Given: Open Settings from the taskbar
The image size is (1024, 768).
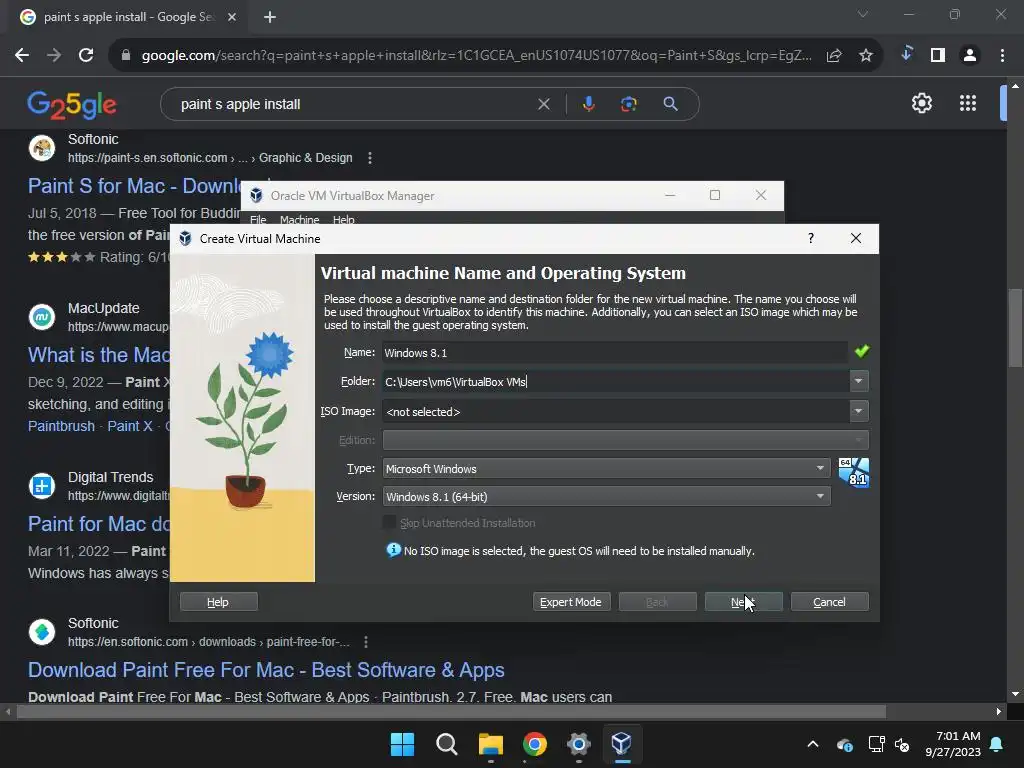Looking at the screenshot, I should 579,744.
